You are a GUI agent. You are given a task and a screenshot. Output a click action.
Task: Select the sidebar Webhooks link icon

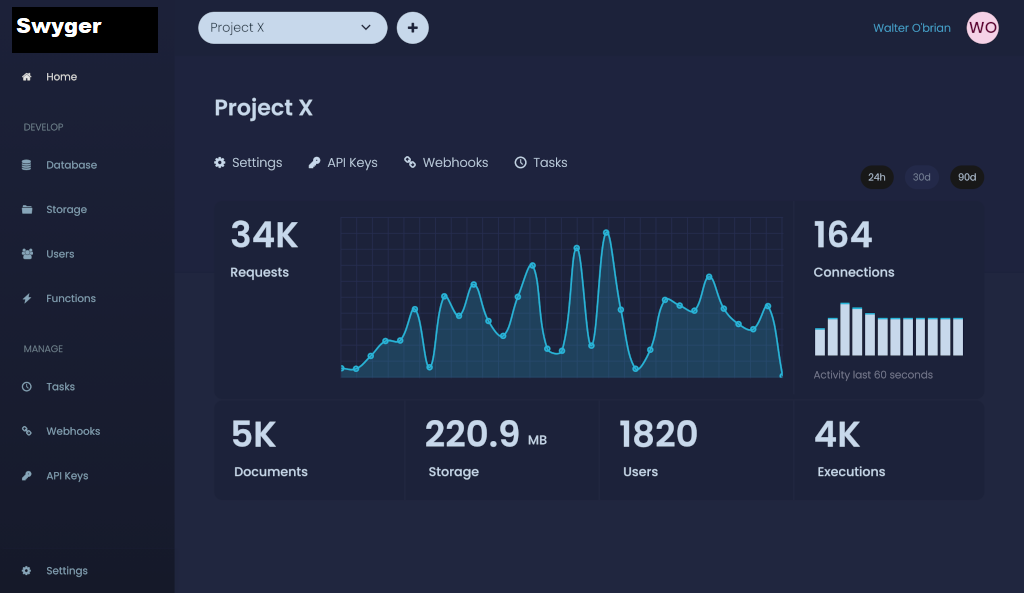(x=27, y=431)
